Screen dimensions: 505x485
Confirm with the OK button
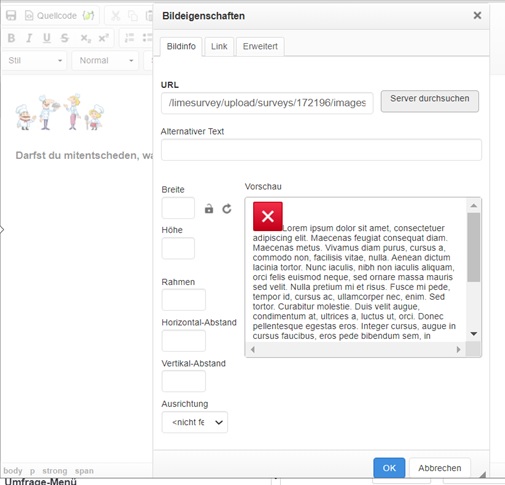[x=389, y=468]
